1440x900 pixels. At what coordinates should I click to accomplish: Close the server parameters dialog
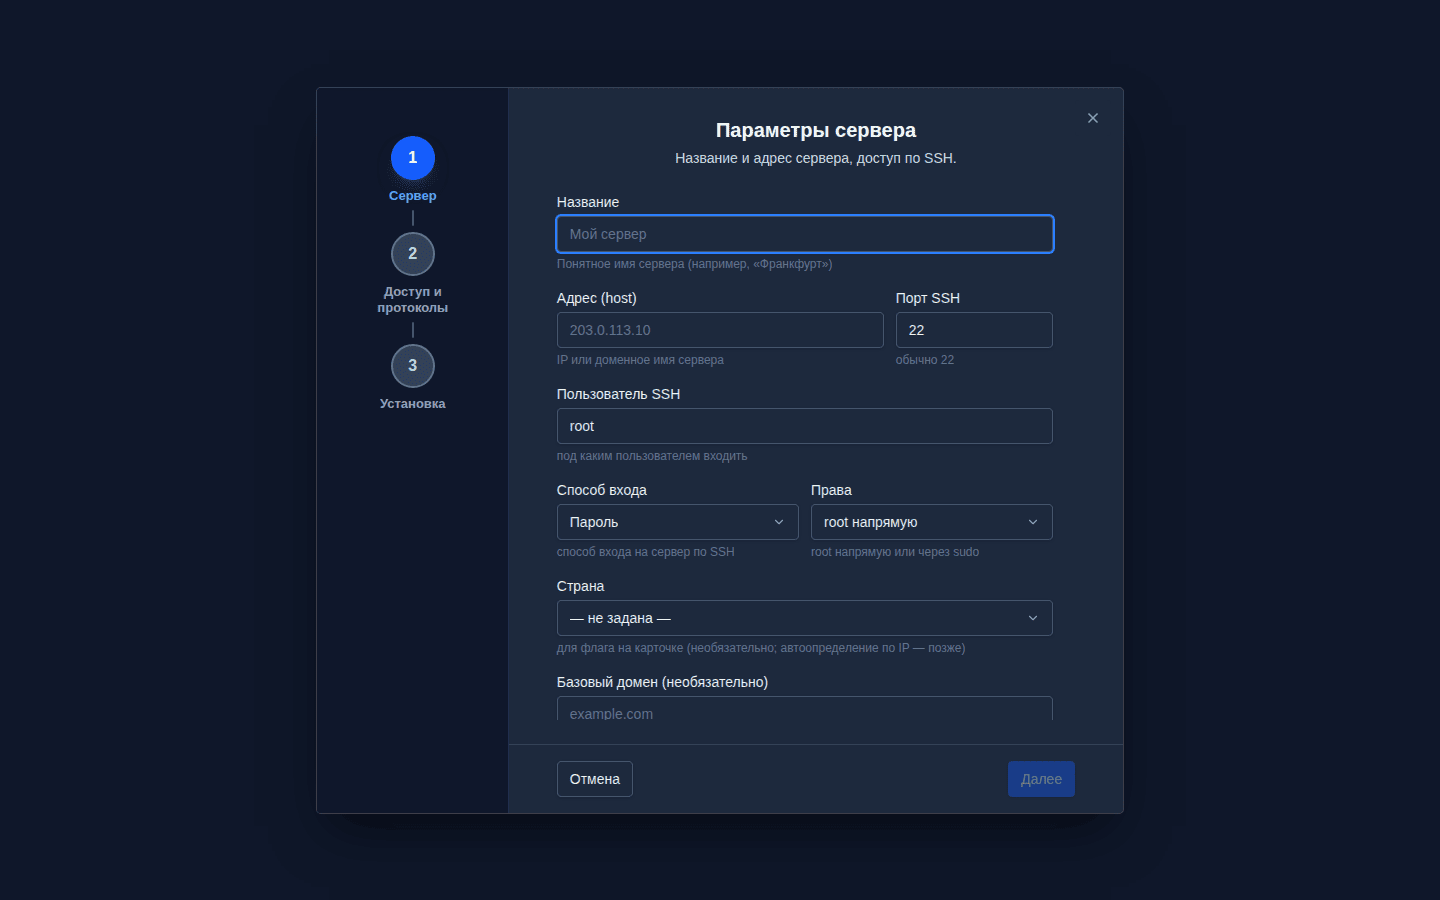point(1093,118)
